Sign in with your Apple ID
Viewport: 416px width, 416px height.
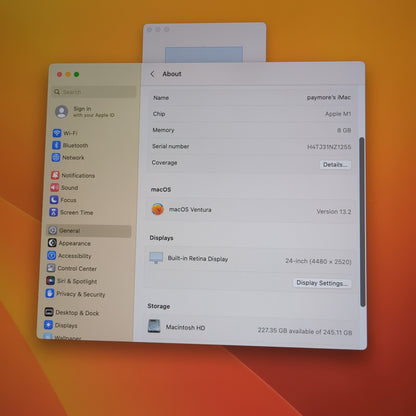click(85, 112)
